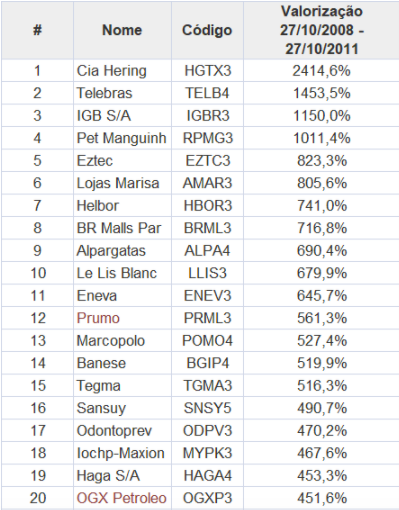
Task: Click the AMAR3 code cell
Action: [207, 183]
